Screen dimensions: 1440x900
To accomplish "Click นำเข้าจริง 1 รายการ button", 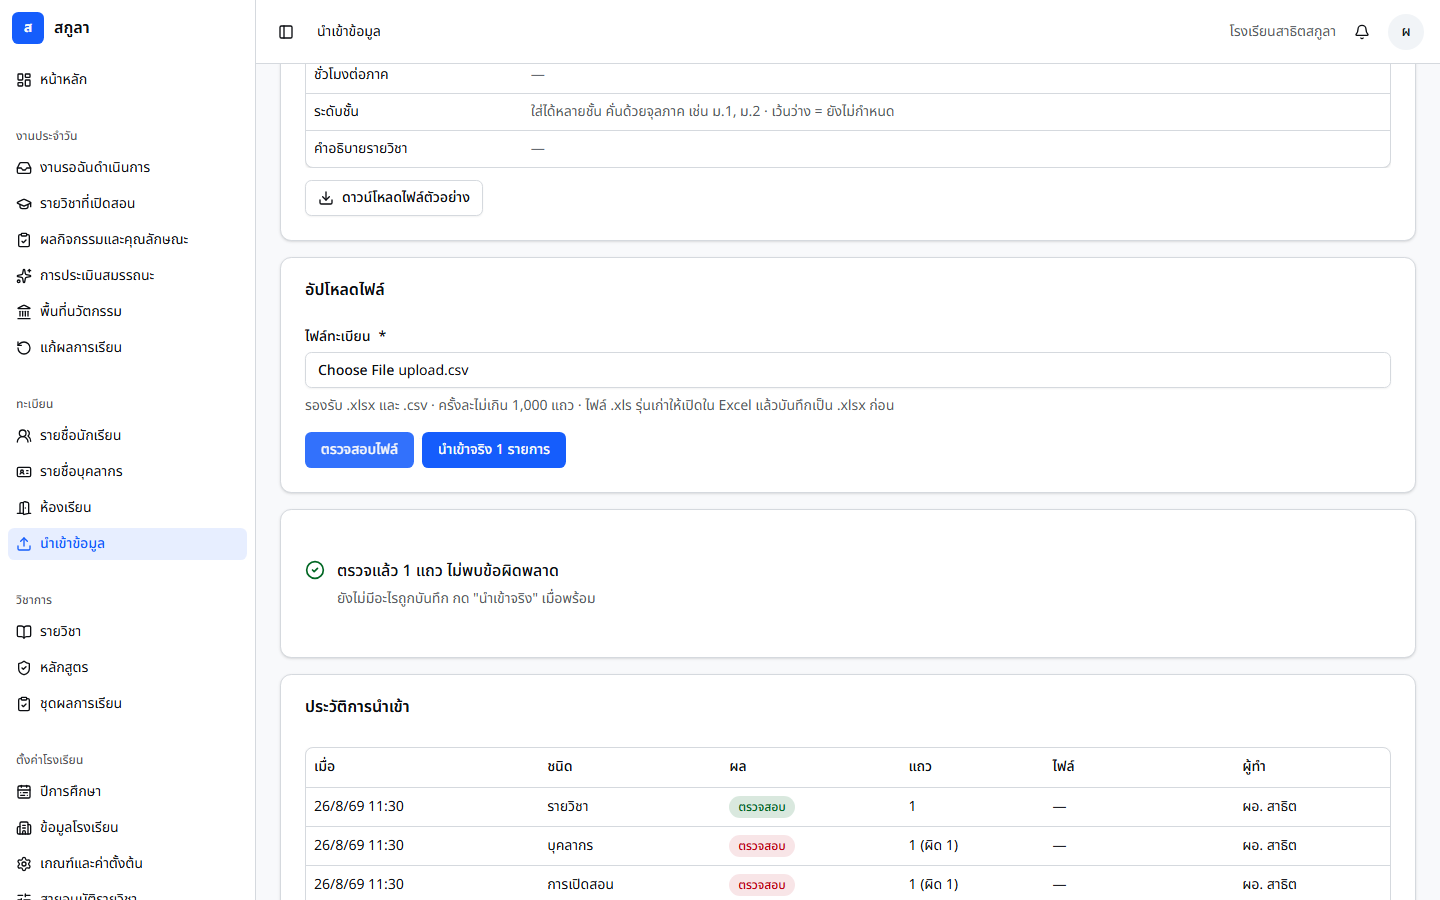I will tap(494, 450).
